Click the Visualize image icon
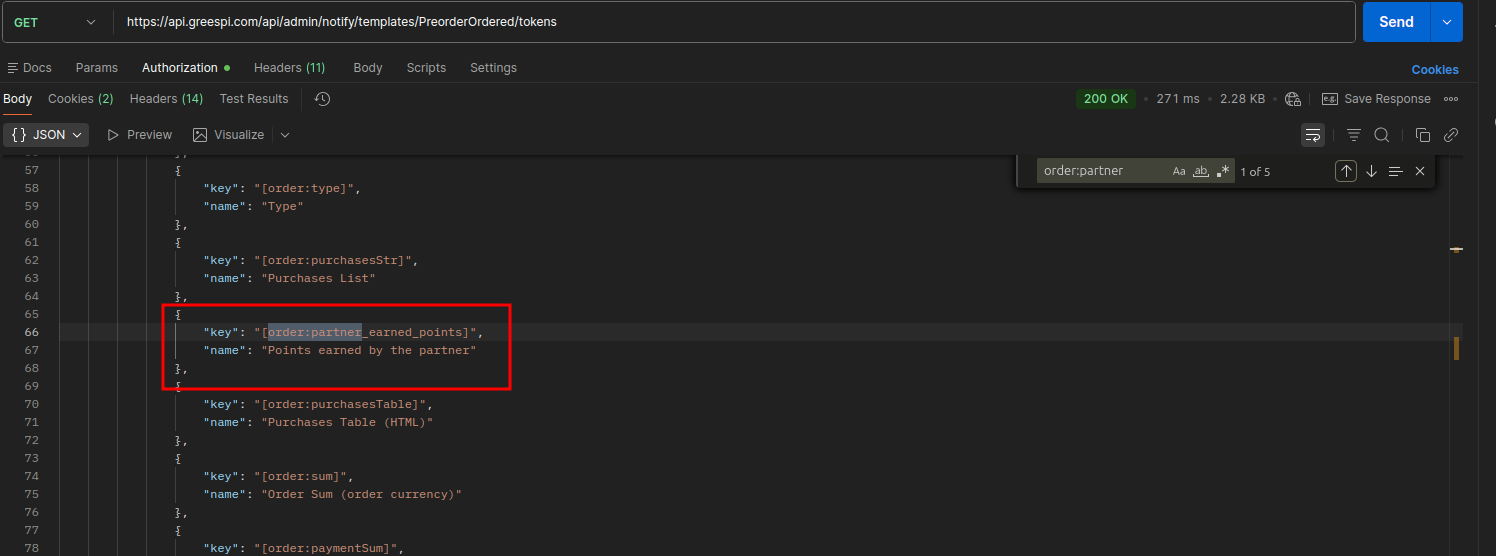 [x=200, y=135]
